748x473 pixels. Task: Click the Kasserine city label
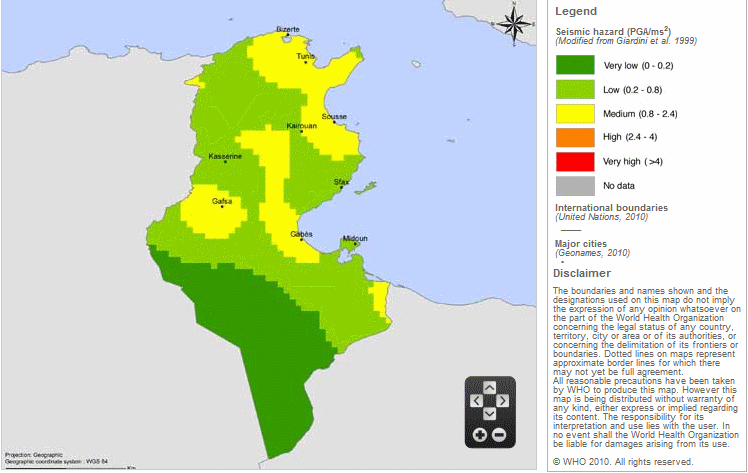coord(225,156)
